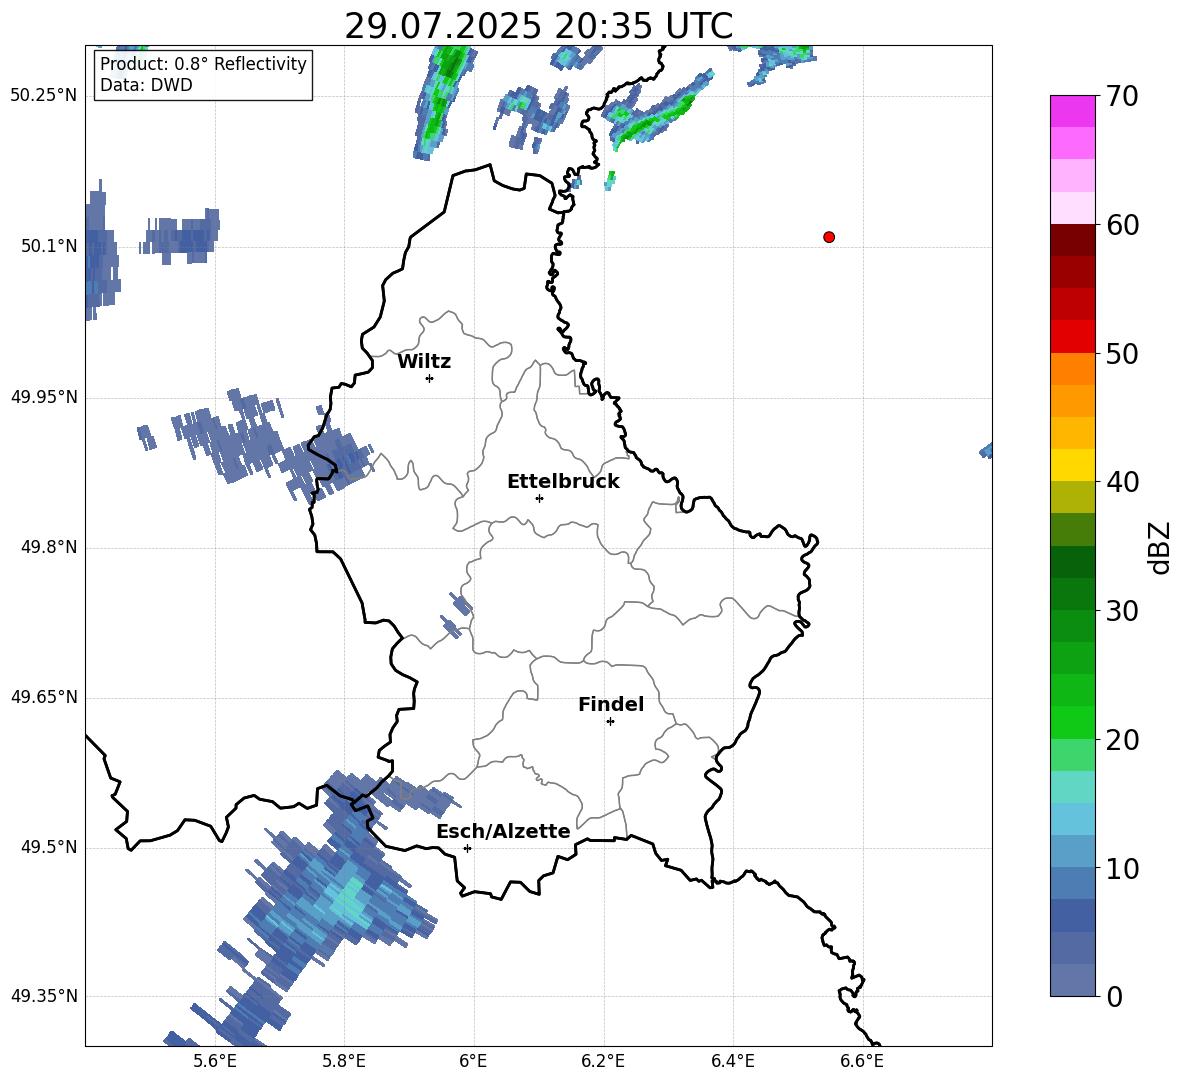
Task: Click the latitude label 50.1°N
Action: coord(50,246)
